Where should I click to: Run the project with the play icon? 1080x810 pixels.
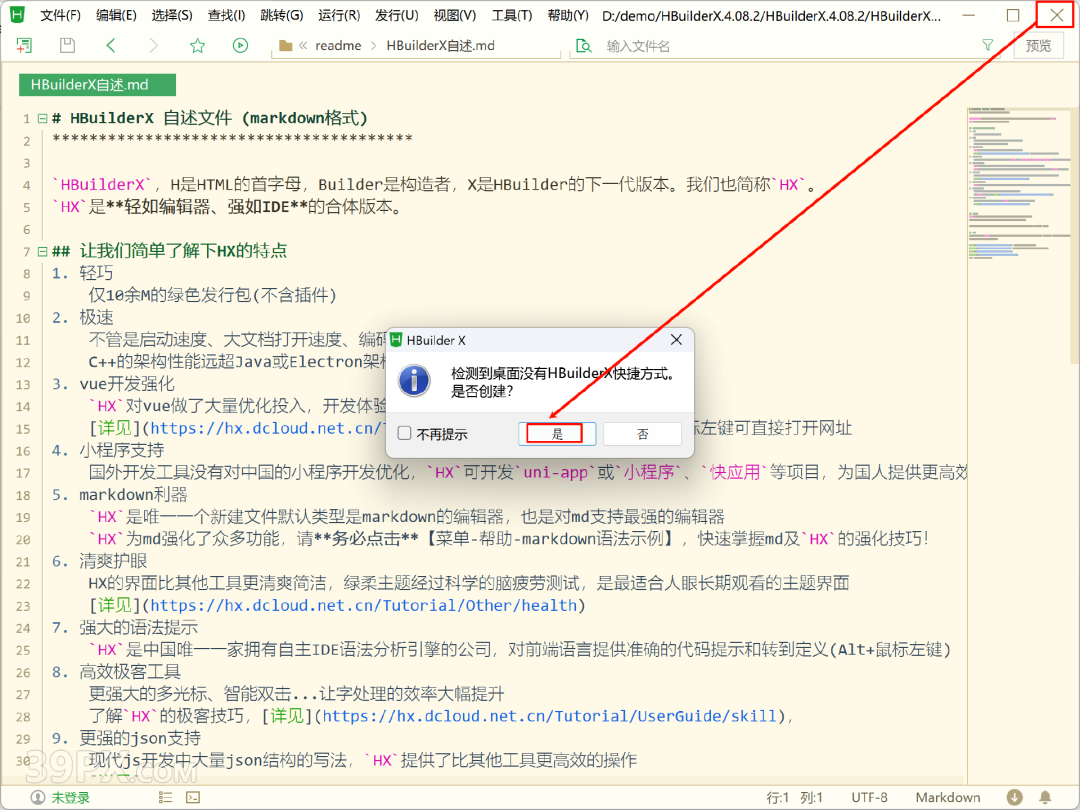click(x=240, y=45)
